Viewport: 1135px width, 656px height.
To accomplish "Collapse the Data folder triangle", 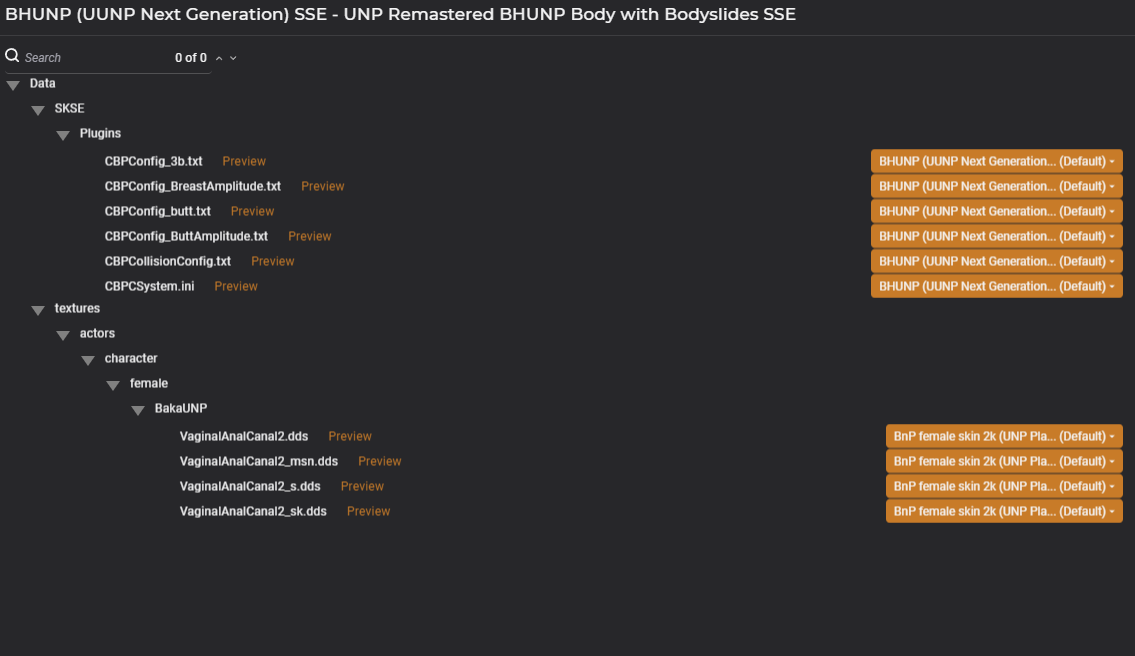I will (13, 85).
